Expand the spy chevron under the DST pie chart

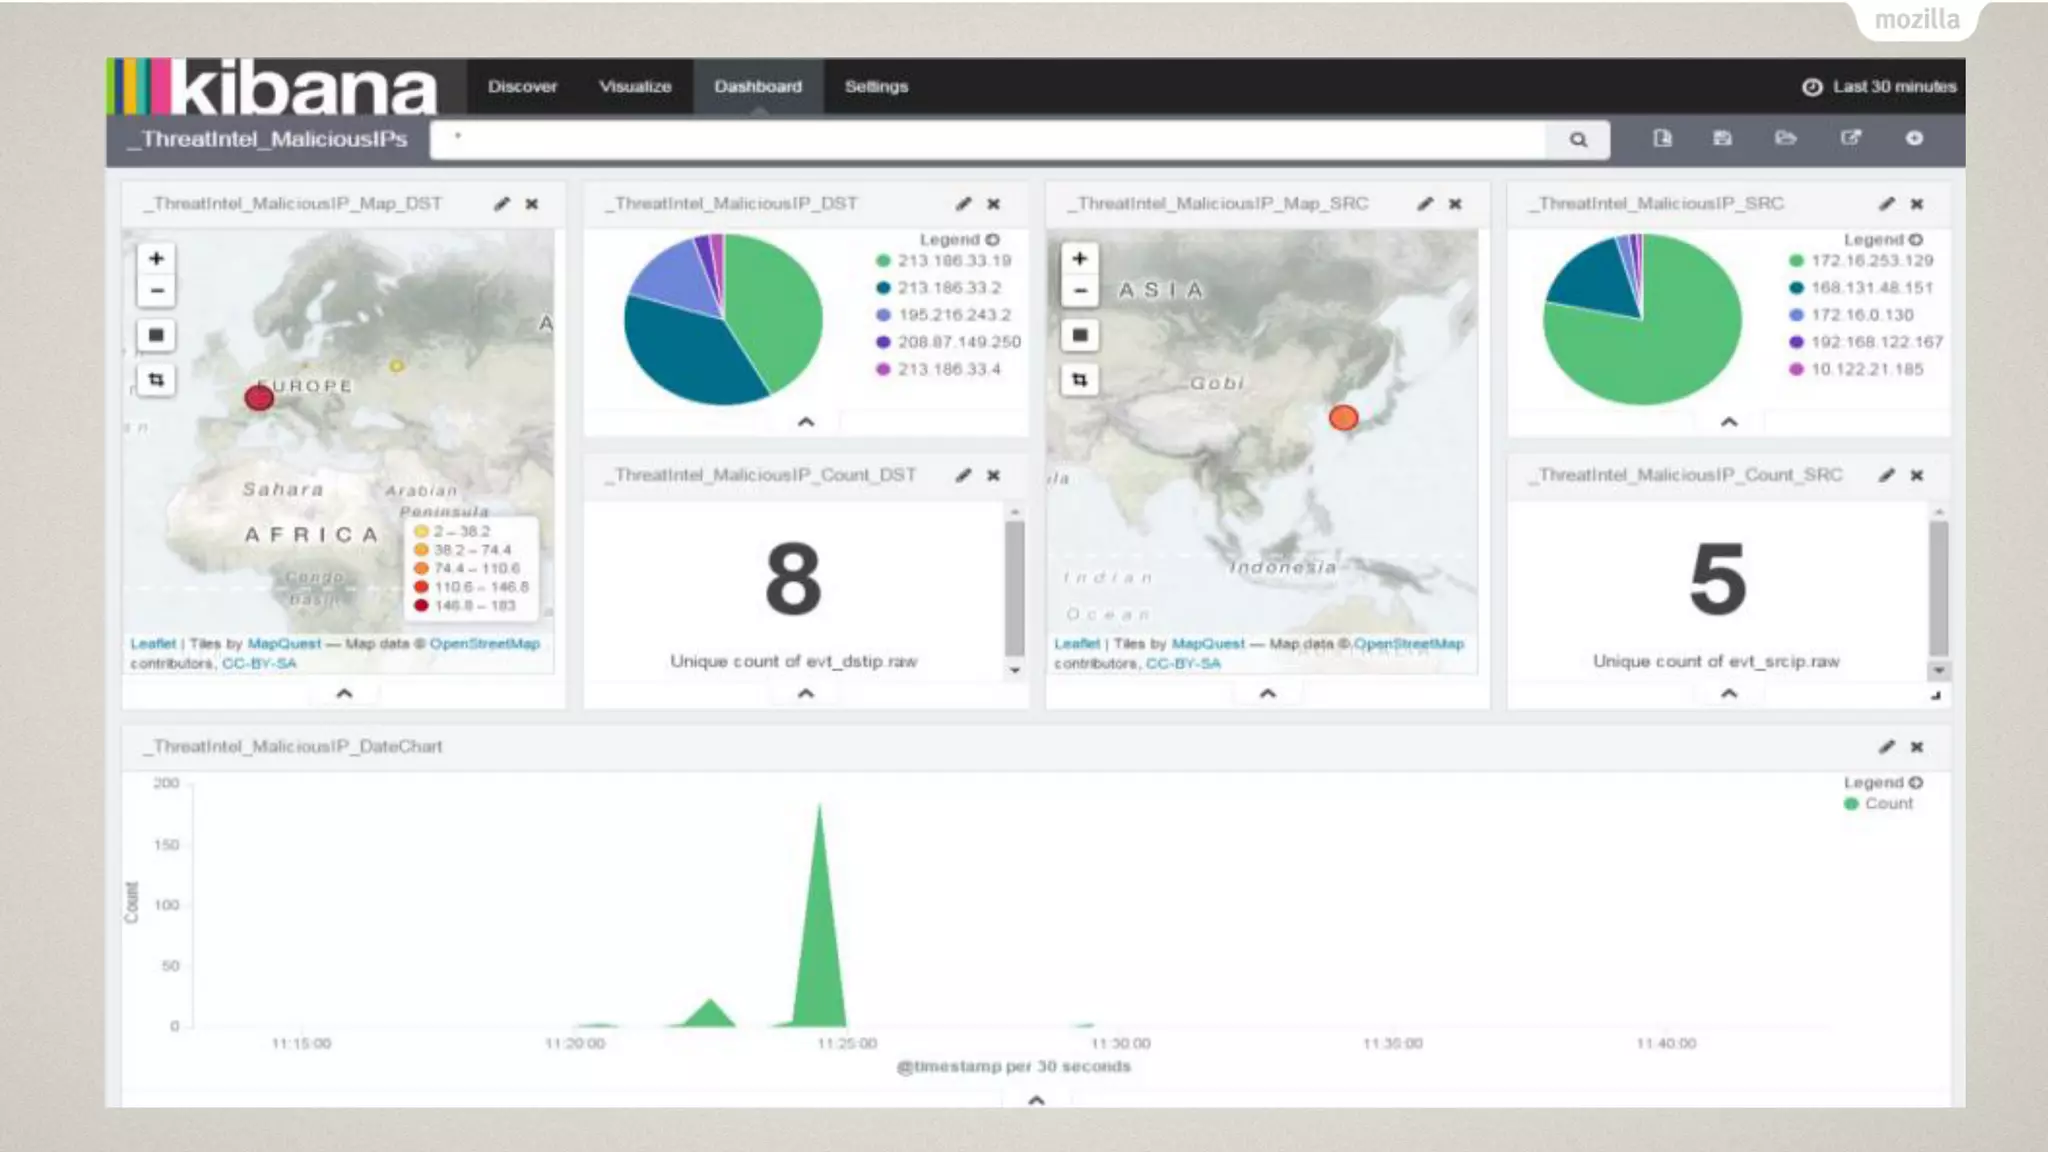[806, 422]
